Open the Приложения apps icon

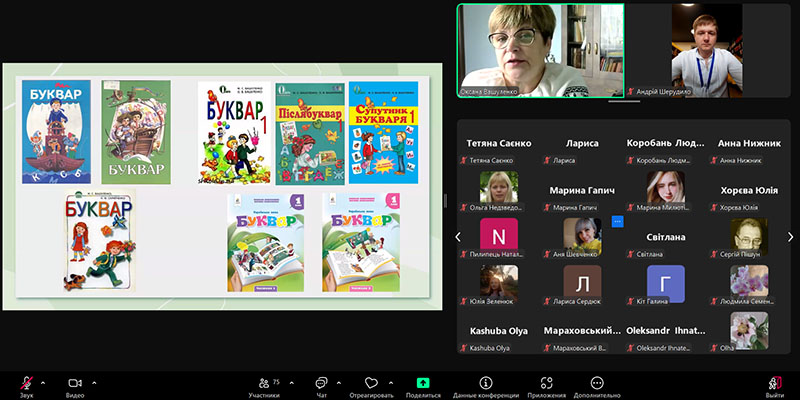tap(546, 383)
